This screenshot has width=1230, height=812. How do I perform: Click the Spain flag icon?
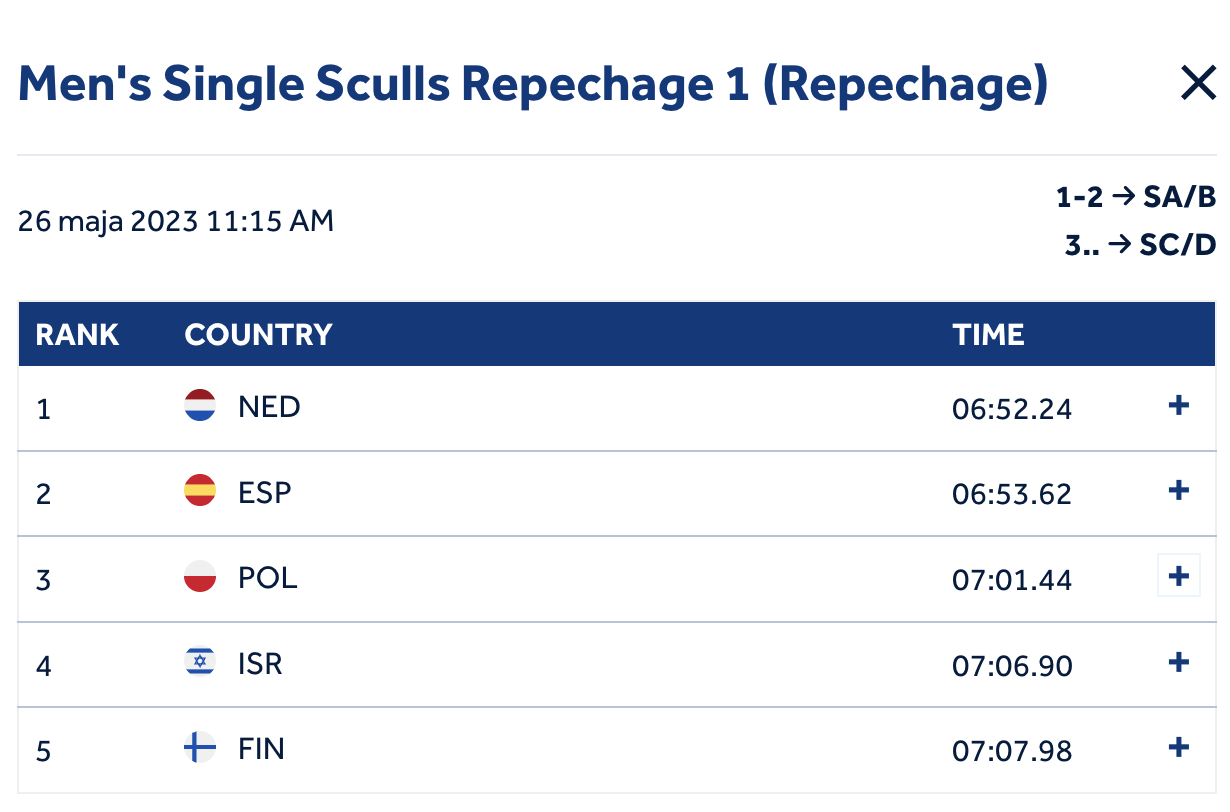(200, 490)
